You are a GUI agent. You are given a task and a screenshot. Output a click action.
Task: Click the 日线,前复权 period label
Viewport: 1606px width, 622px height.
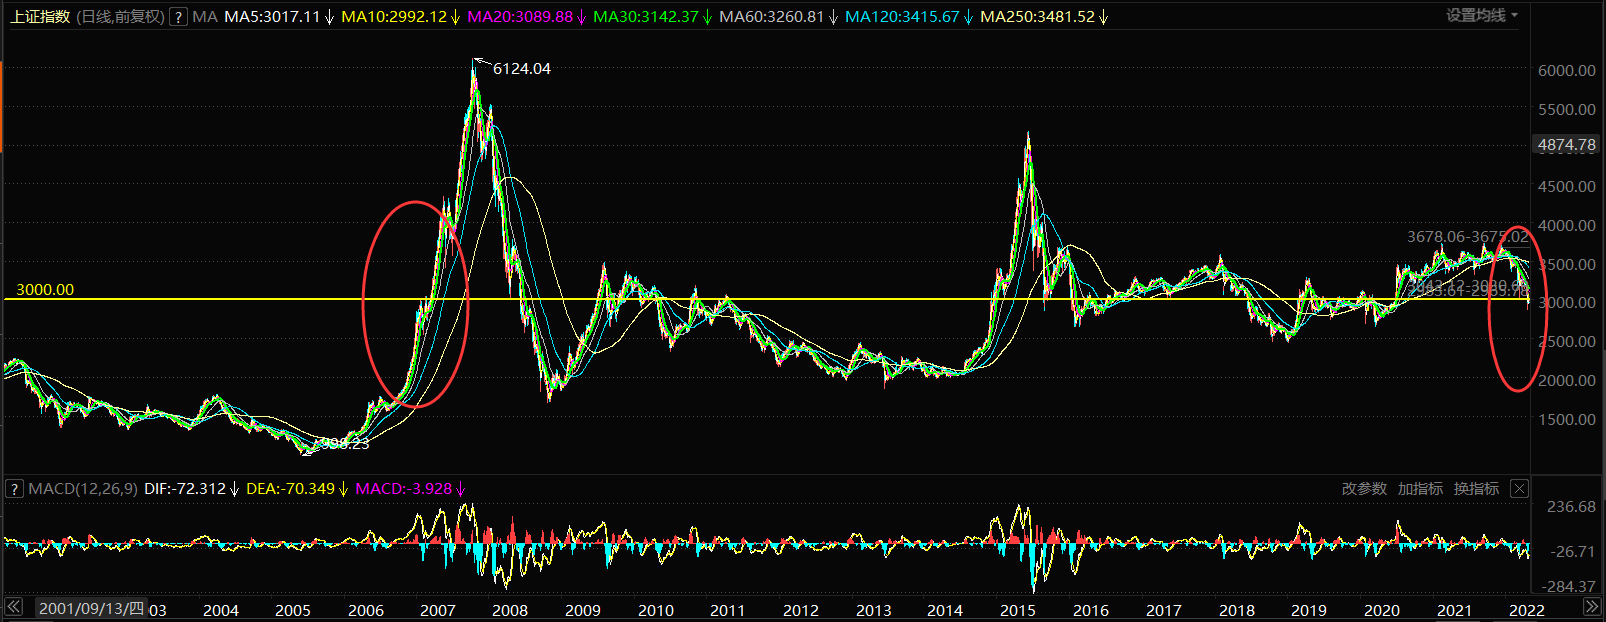click(x=120, y=17)
